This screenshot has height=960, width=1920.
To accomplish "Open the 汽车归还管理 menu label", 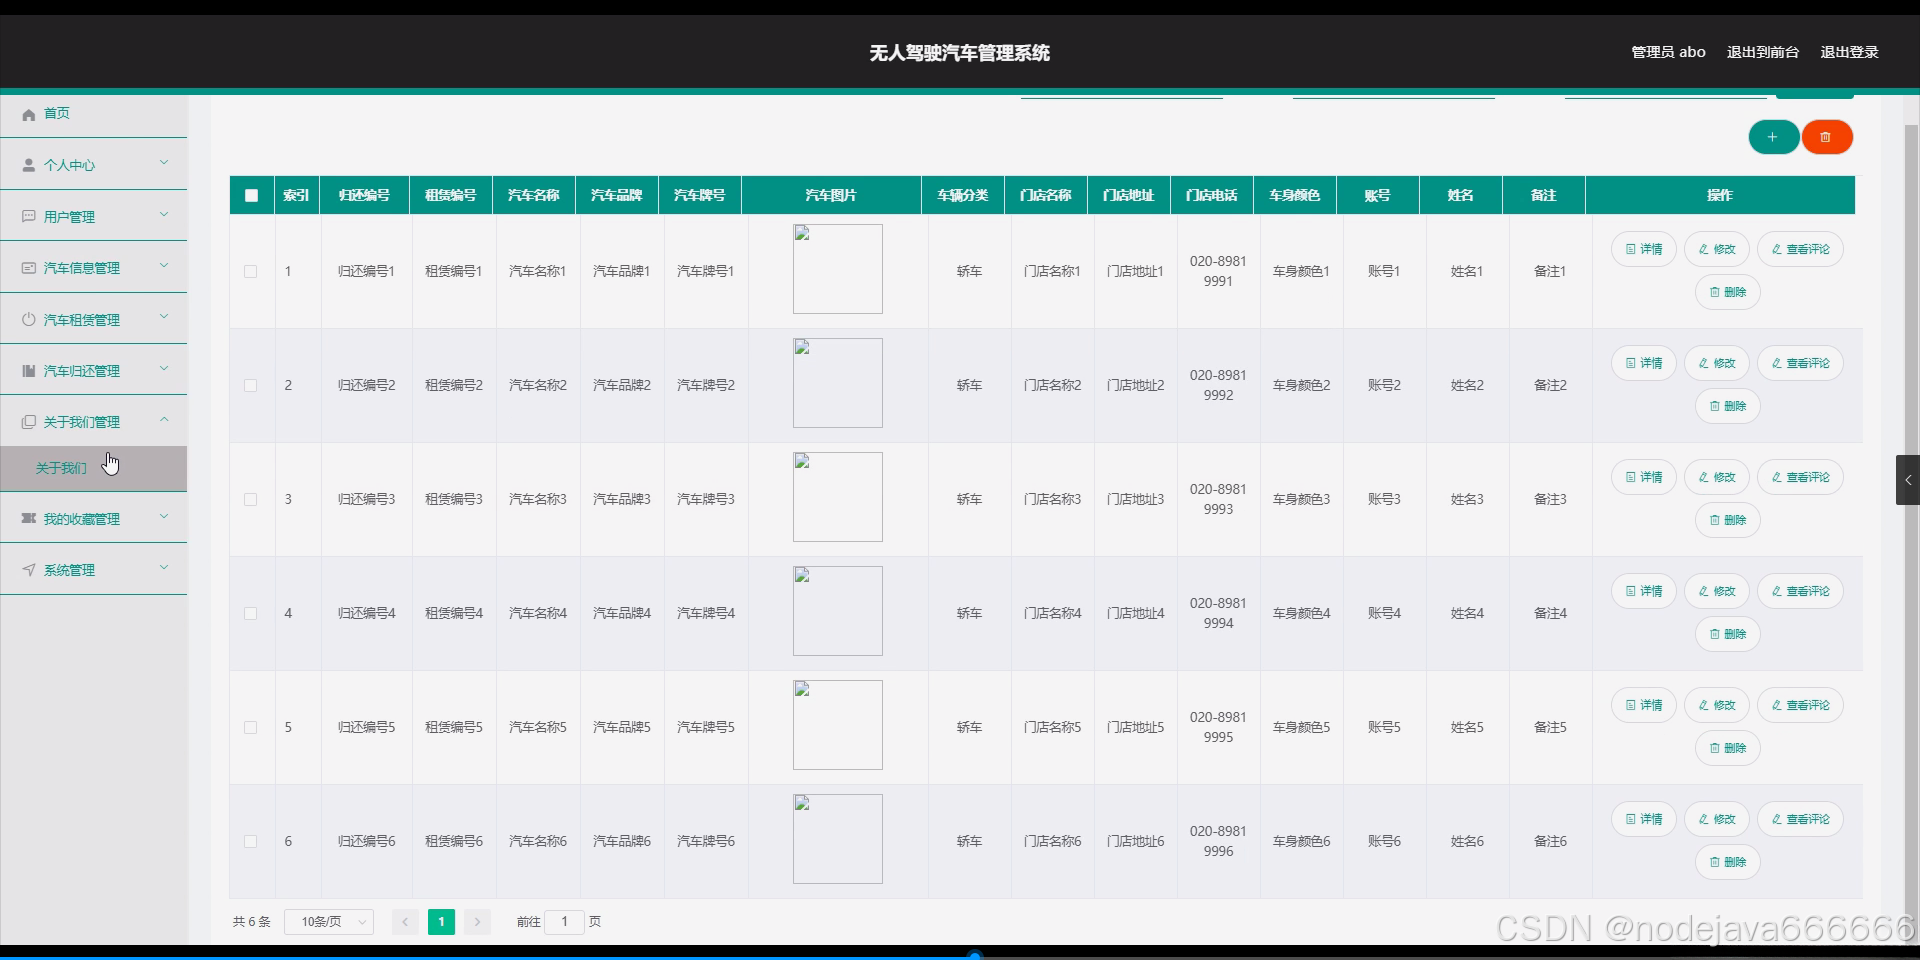I will click(x=82, y=371).
